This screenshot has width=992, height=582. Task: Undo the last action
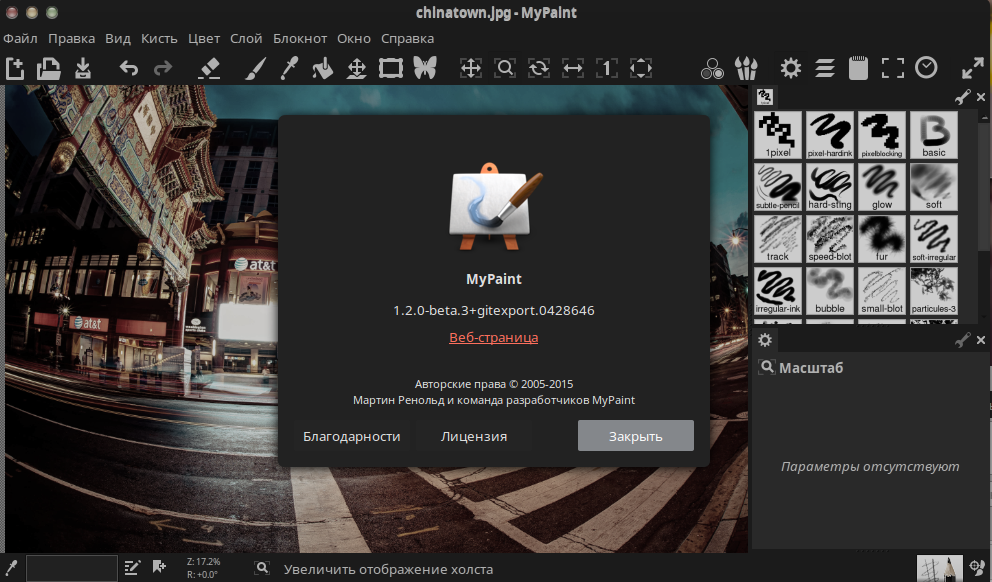coord(128,68)
